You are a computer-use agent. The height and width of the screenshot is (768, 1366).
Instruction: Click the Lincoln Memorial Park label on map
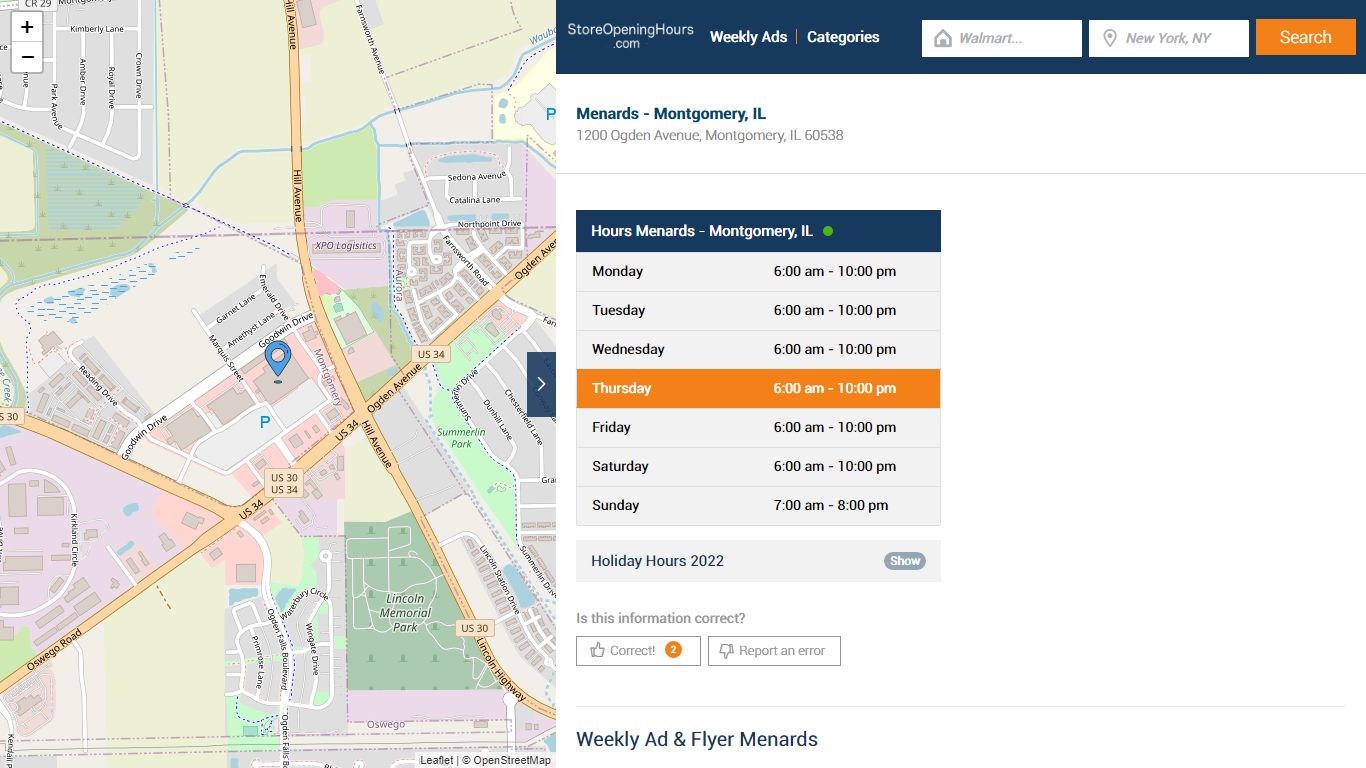point(405,613)
